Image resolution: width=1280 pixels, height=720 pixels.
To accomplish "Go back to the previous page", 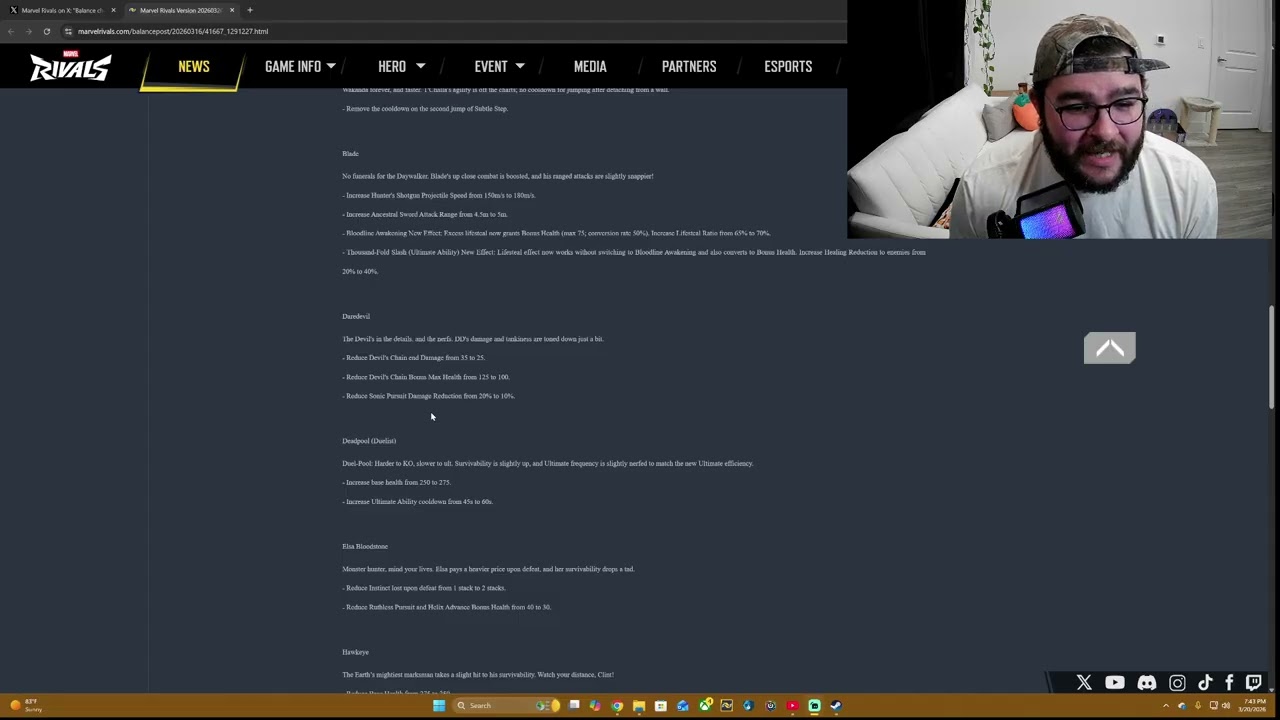I will click(11, 31).
